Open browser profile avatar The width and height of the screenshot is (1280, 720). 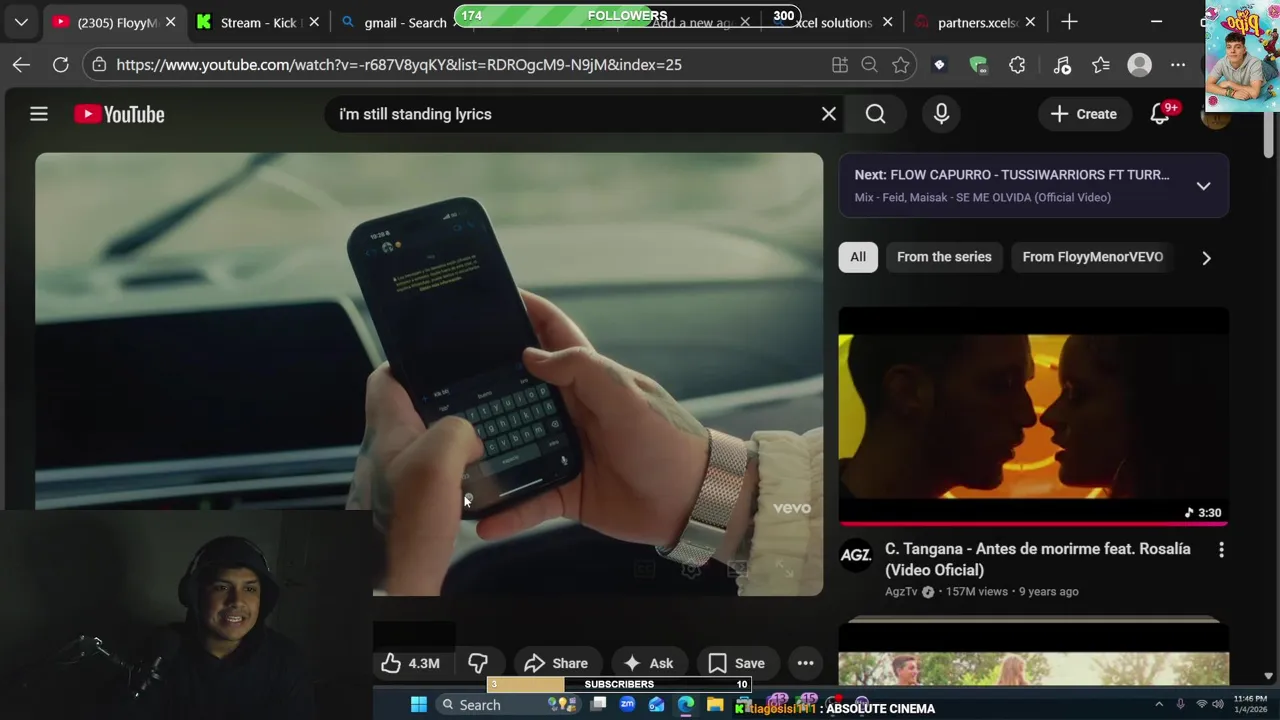point(1139,65)
